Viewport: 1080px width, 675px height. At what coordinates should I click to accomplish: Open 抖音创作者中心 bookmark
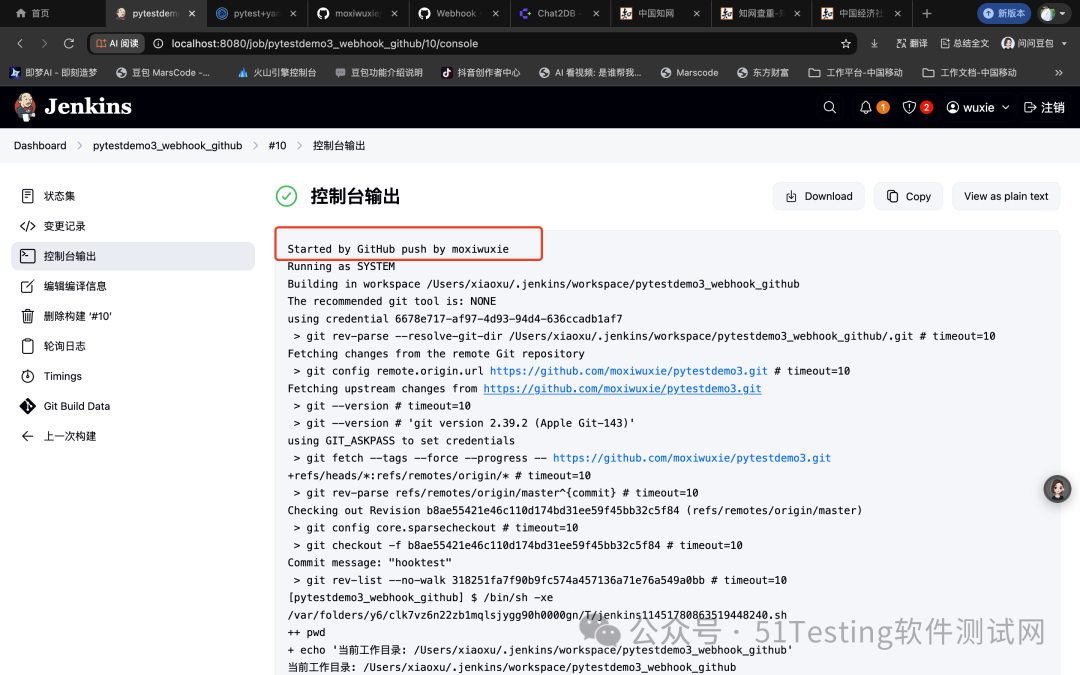[x=481, y=72]
